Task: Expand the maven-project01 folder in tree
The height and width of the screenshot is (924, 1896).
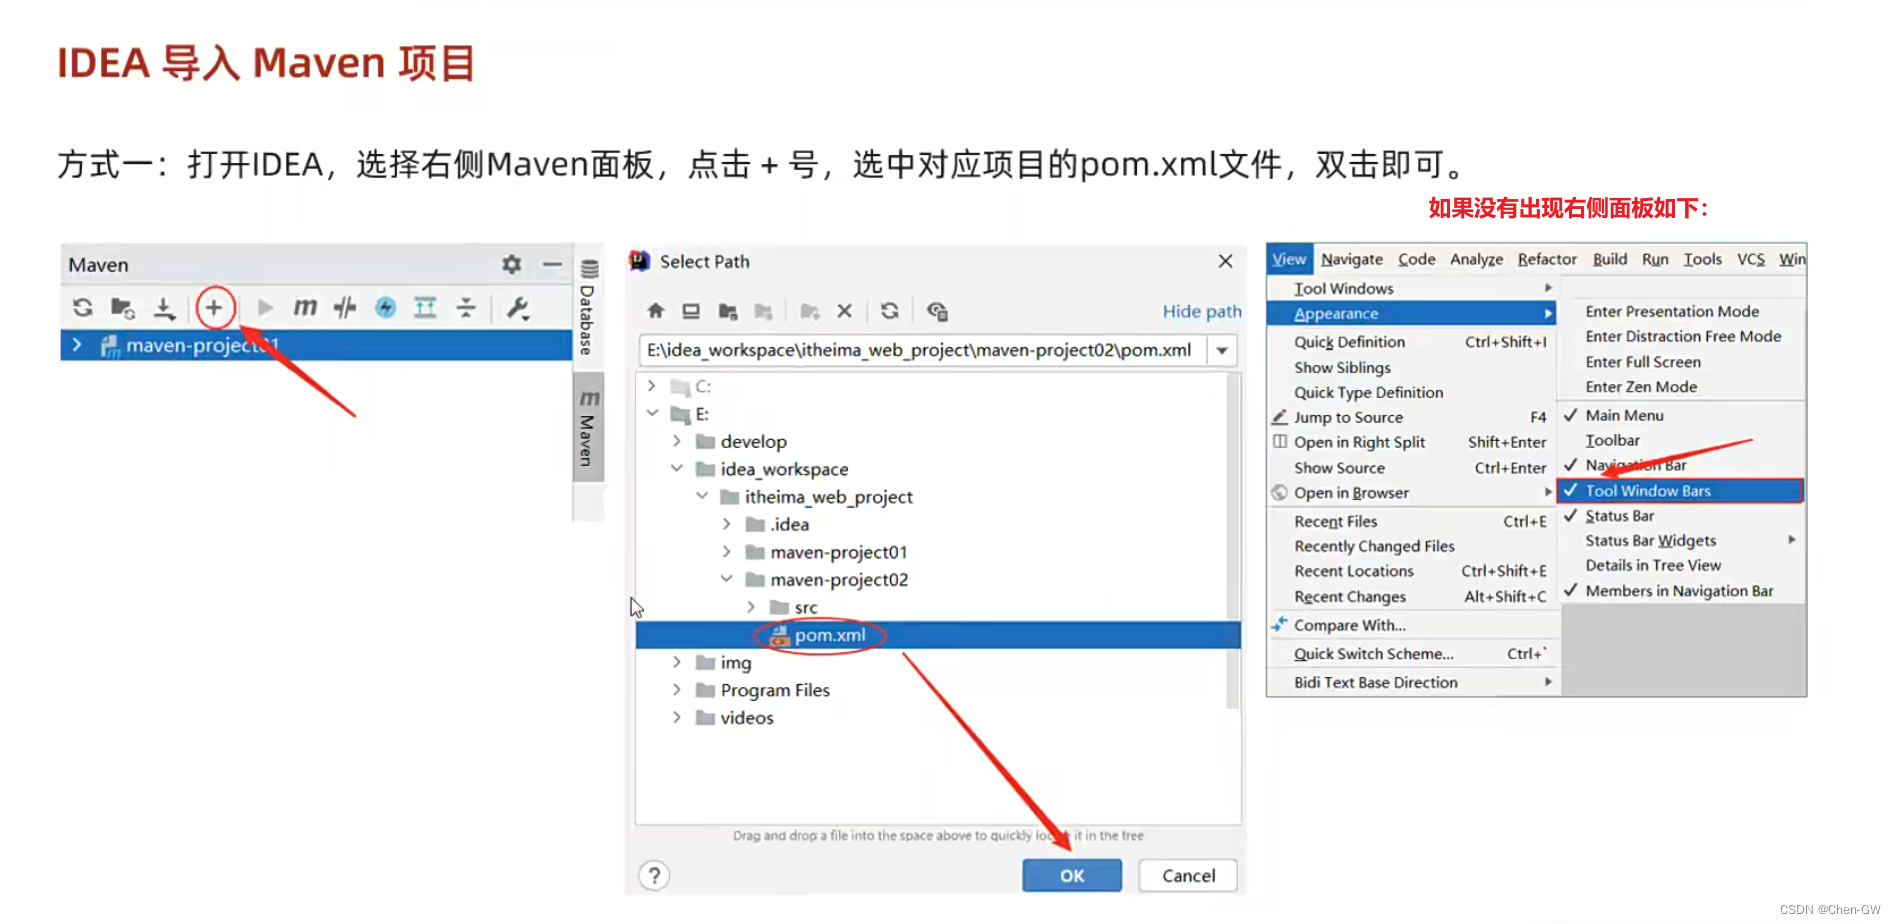Action: tap(727, 551)
